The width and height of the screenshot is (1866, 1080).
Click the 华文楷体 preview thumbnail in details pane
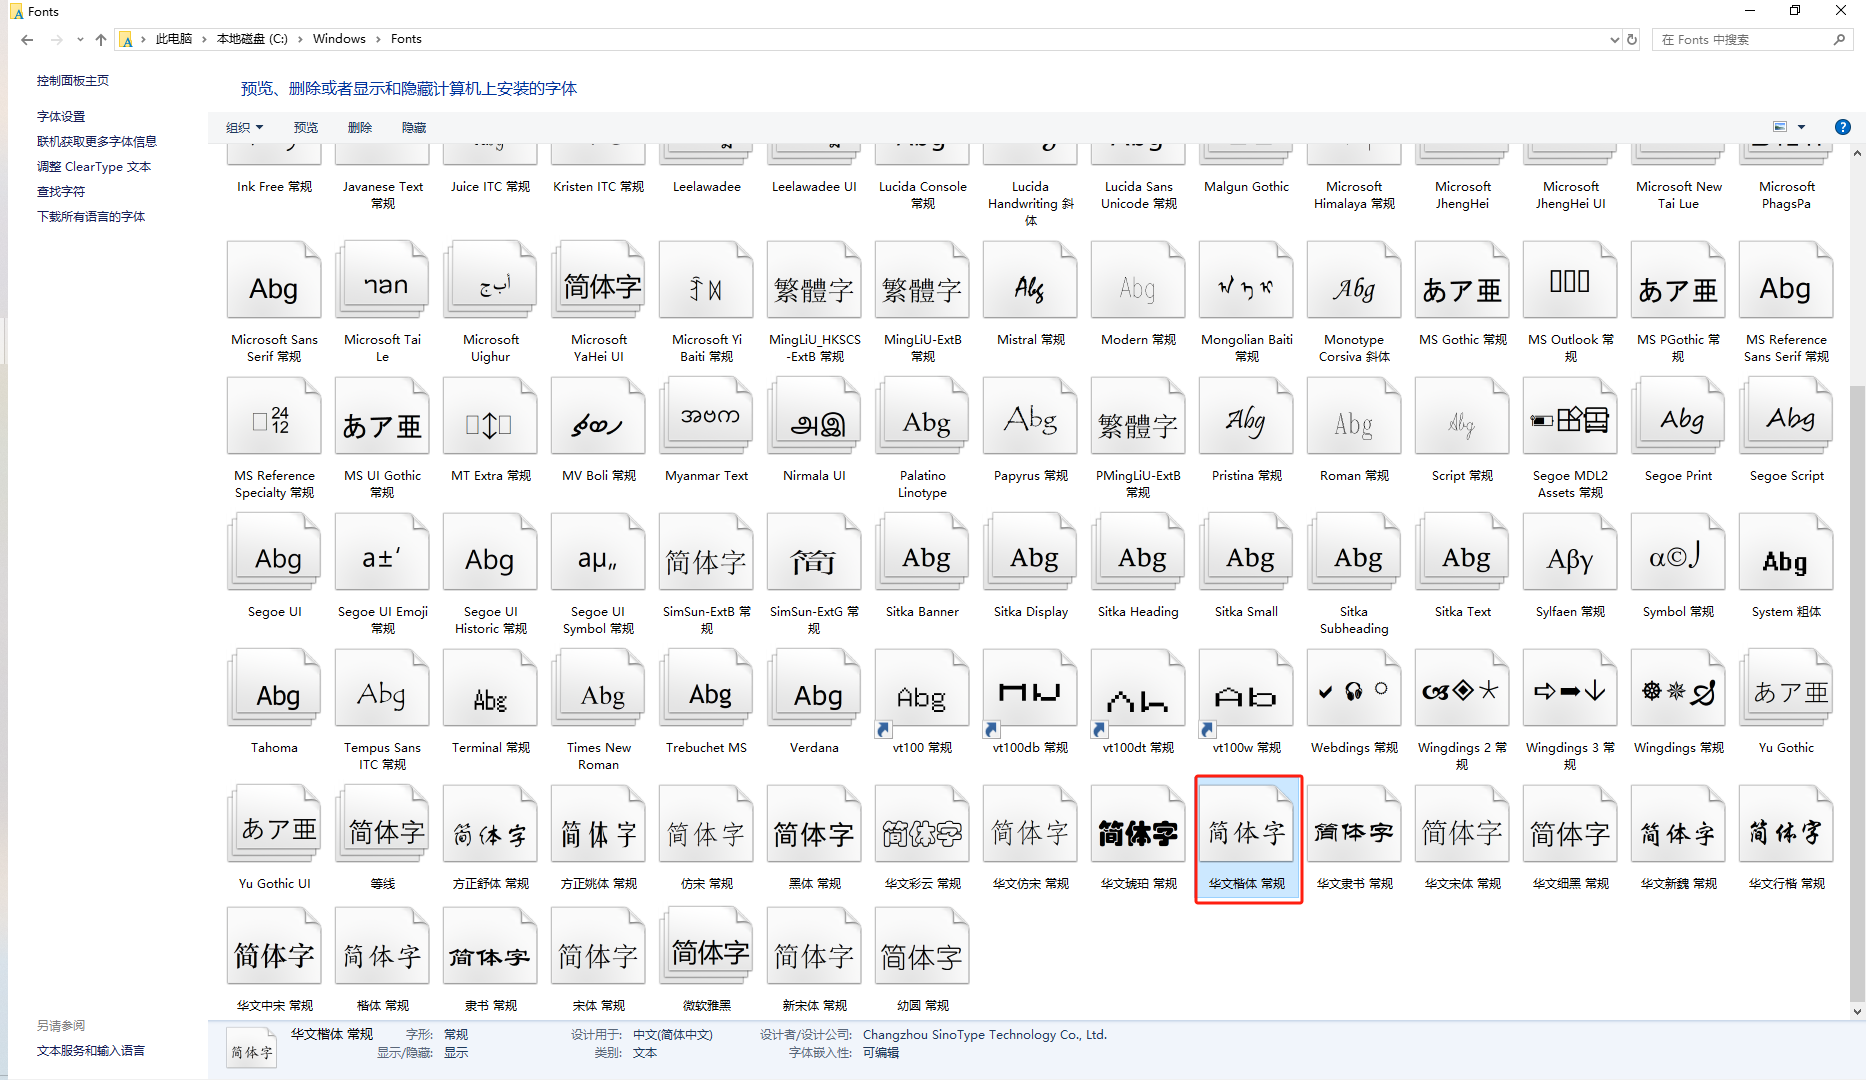(251, 1050)
